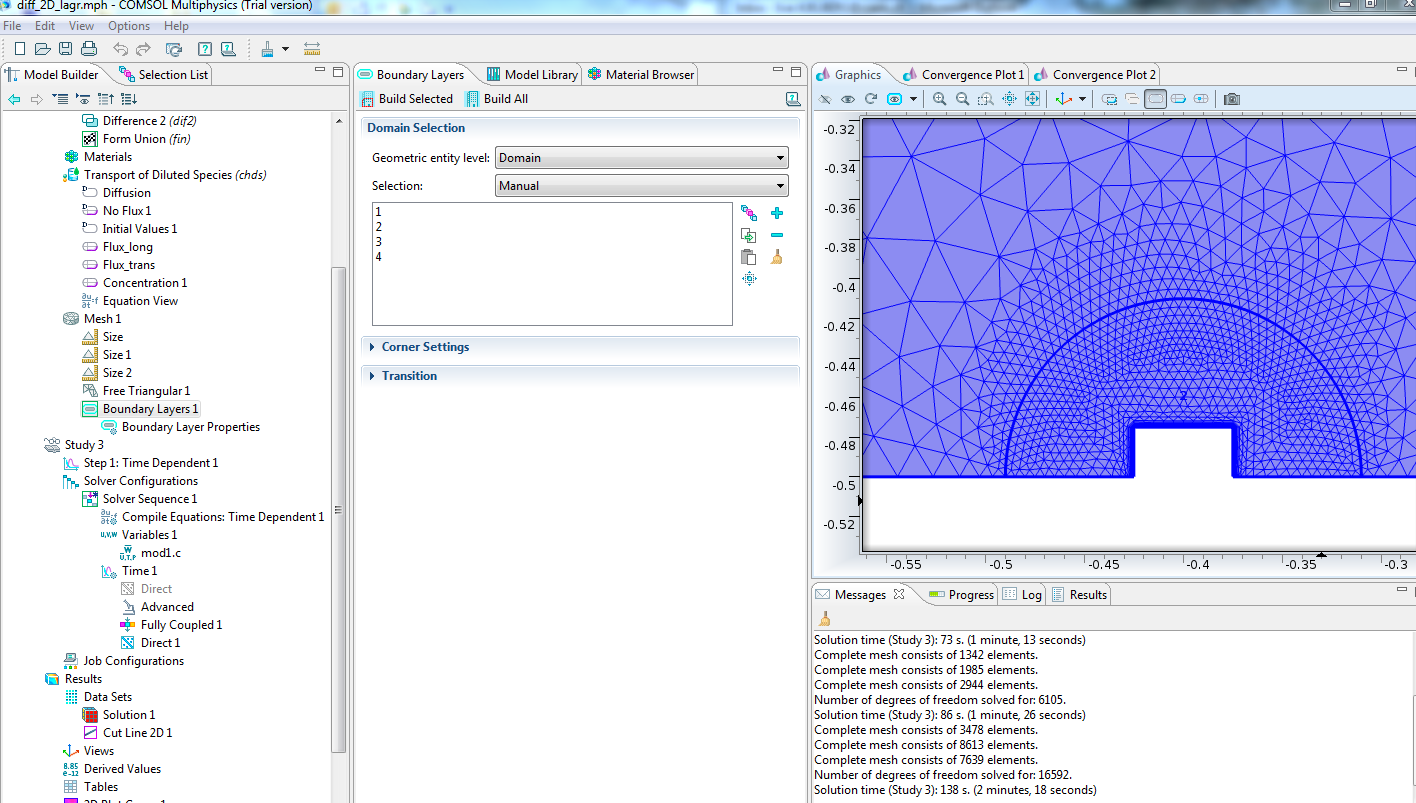Click Zoom In in the Graphics toolbar
The image size is (1416, 803).
(x=940, y=99)
